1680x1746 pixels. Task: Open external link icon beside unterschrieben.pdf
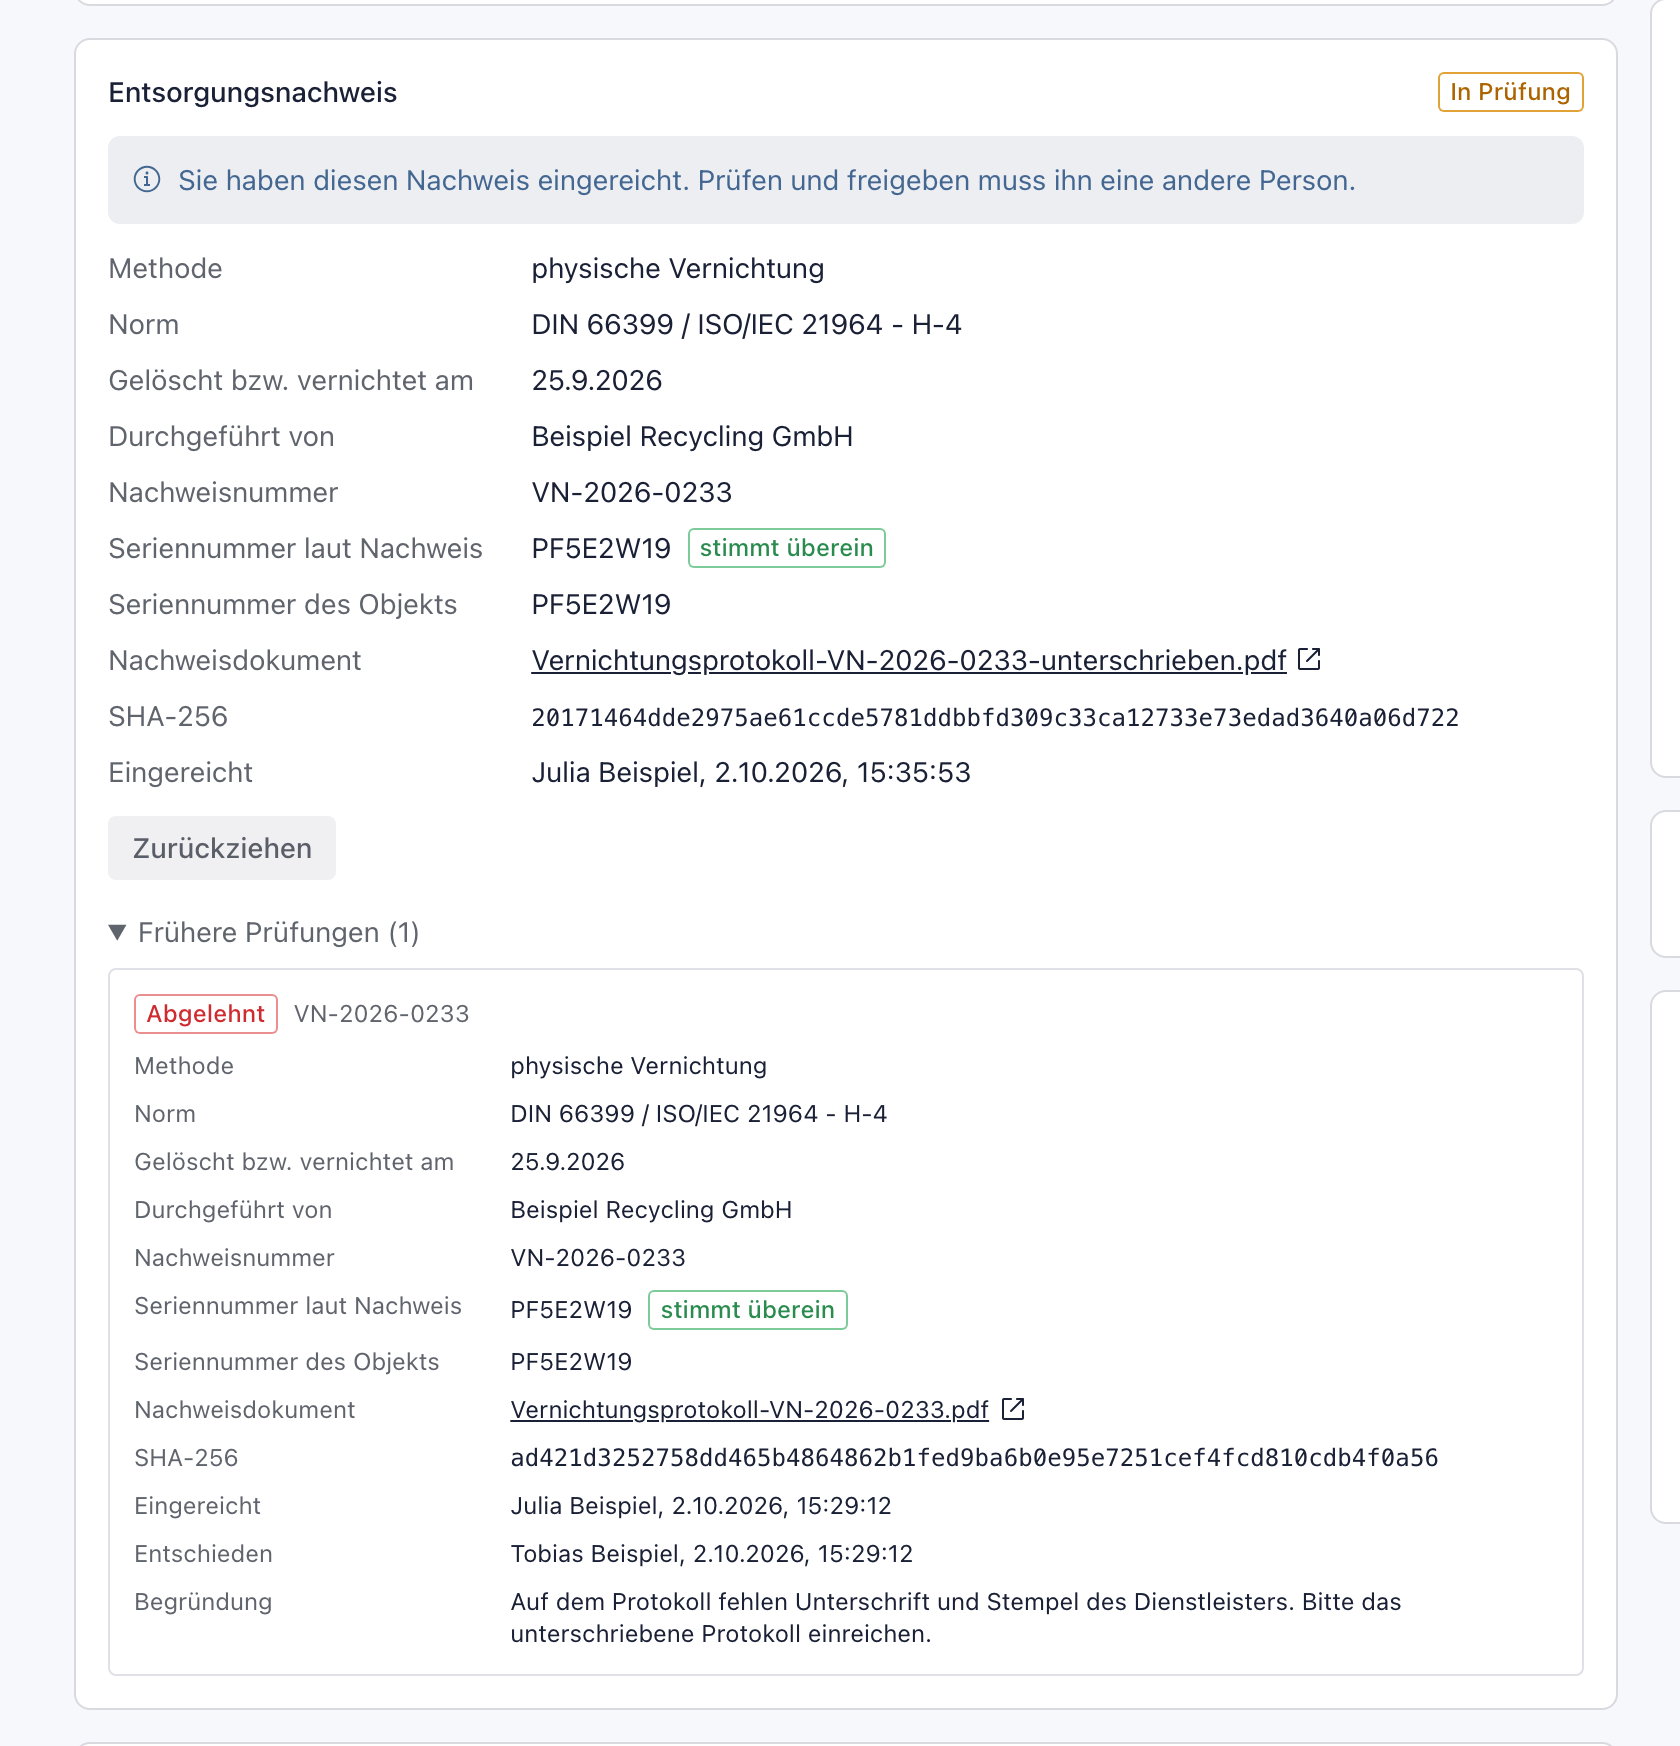click(1309, 659)
